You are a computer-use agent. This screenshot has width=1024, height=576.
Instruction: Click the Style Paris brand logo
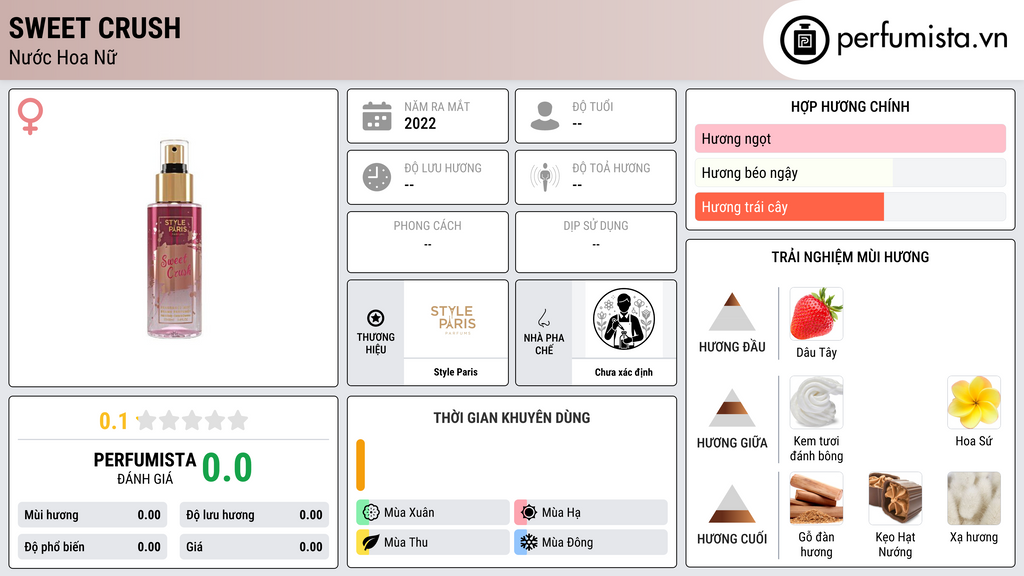[453, 319]
